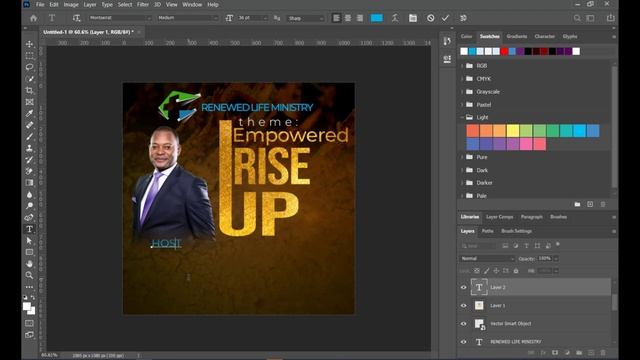Select the Dodge tool
Image resolution: width=640 pixels, height=360 pixels.
click(x=29, y=206)
